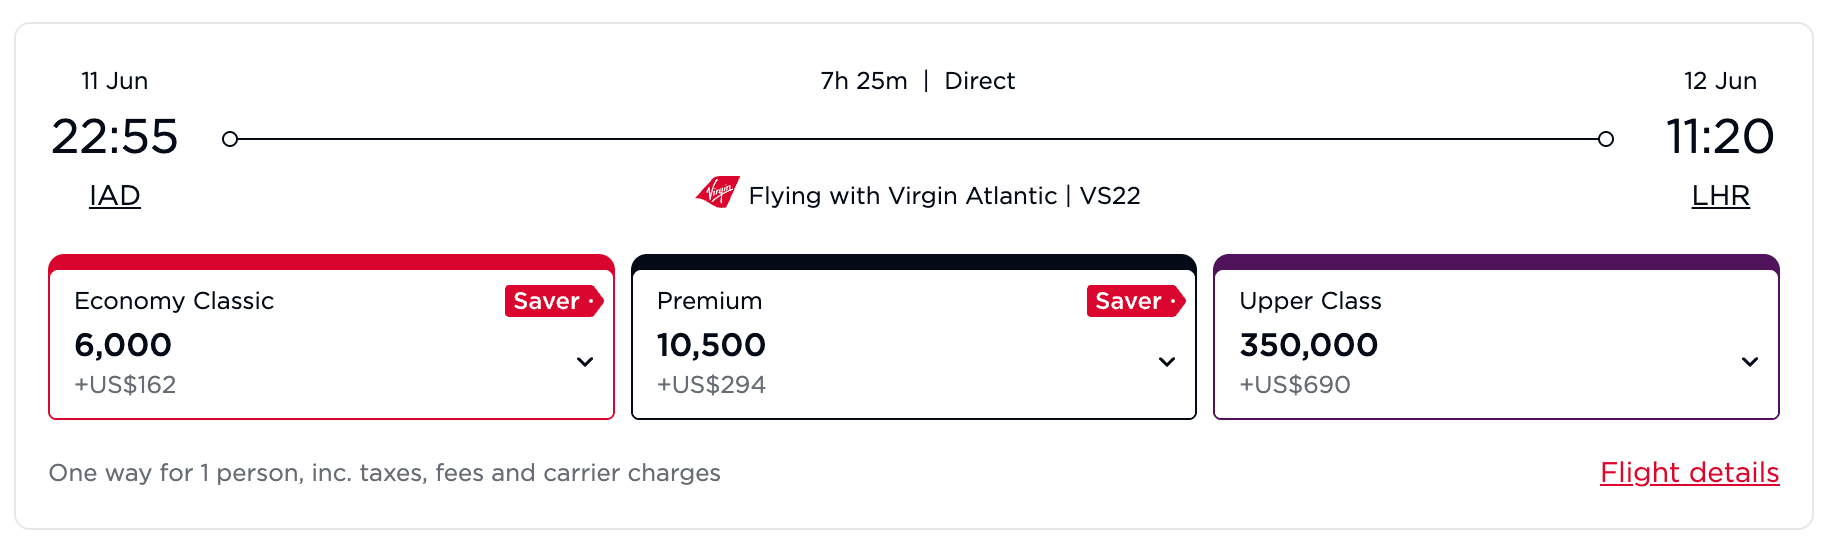Open the LHR airport link
This screenshot has width=1830, height=552.
[x=1720, y=196]
